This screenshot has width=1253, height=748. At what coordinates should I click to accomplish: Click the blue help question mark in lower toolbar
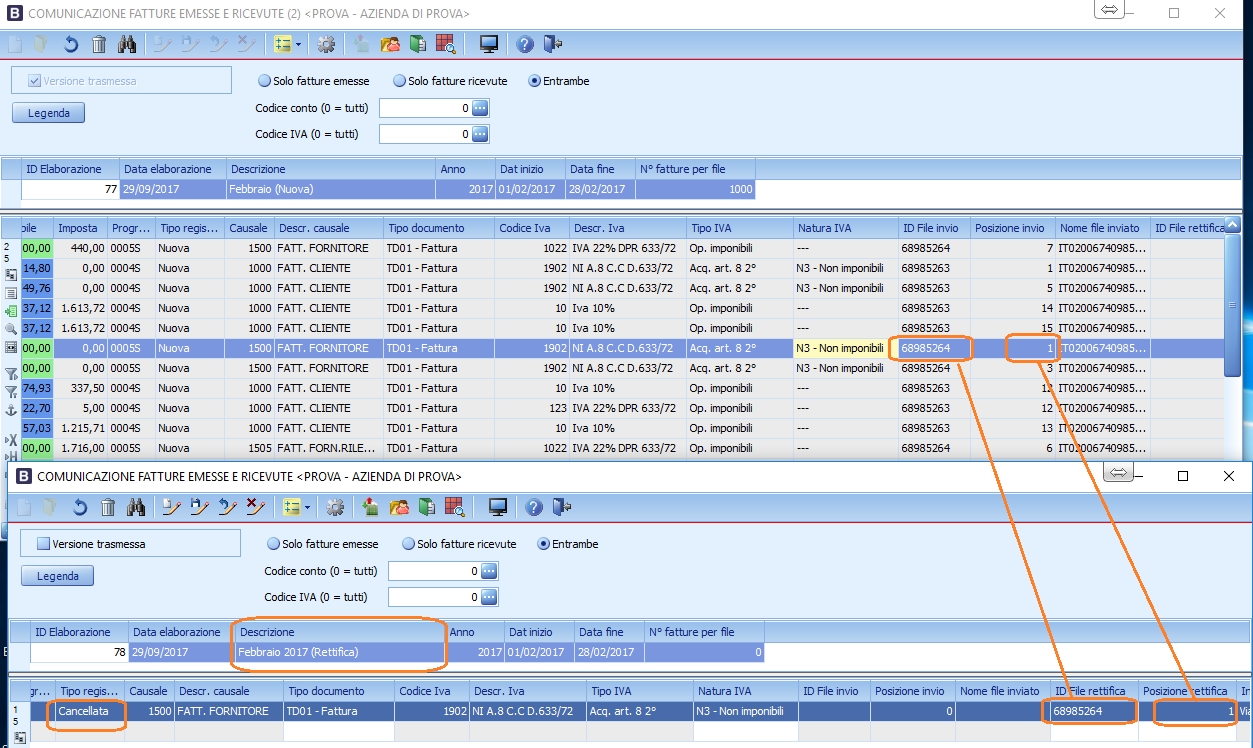pyautogui.click(x=534, y=507)
